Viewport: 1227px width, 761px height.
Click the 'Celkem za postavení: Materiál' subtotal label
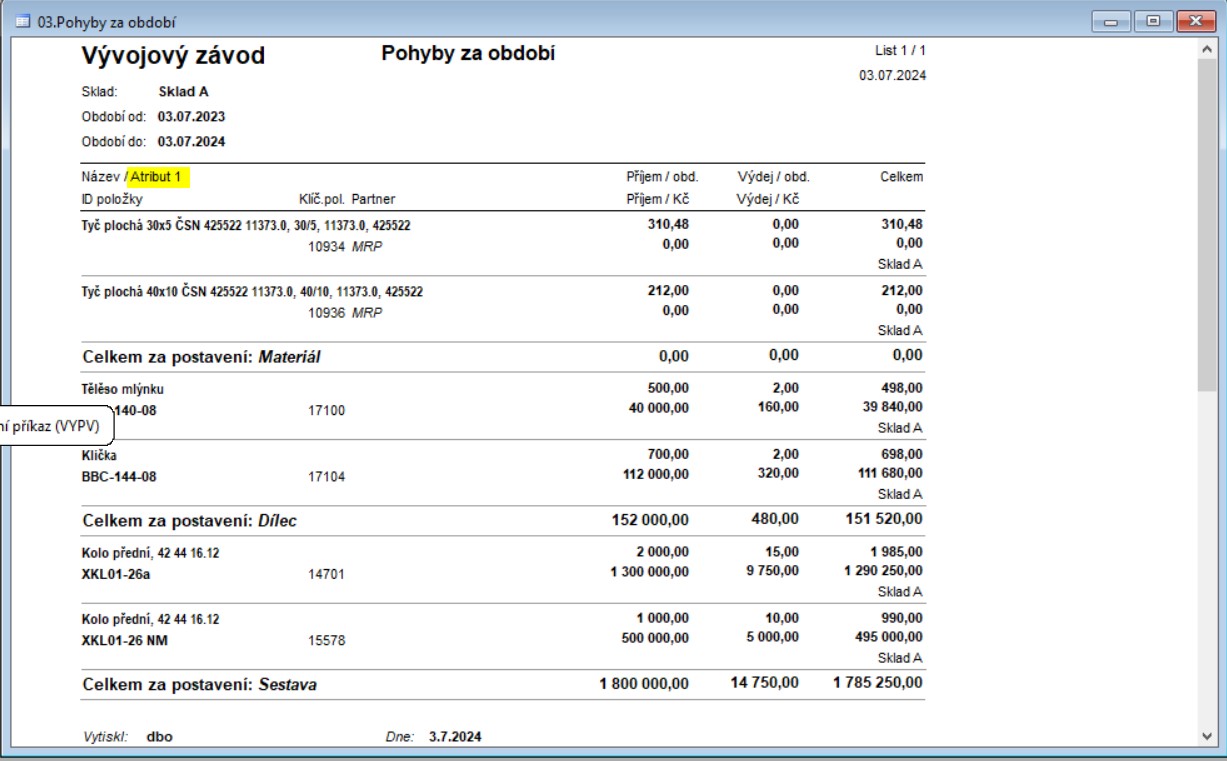pos(202,356)
